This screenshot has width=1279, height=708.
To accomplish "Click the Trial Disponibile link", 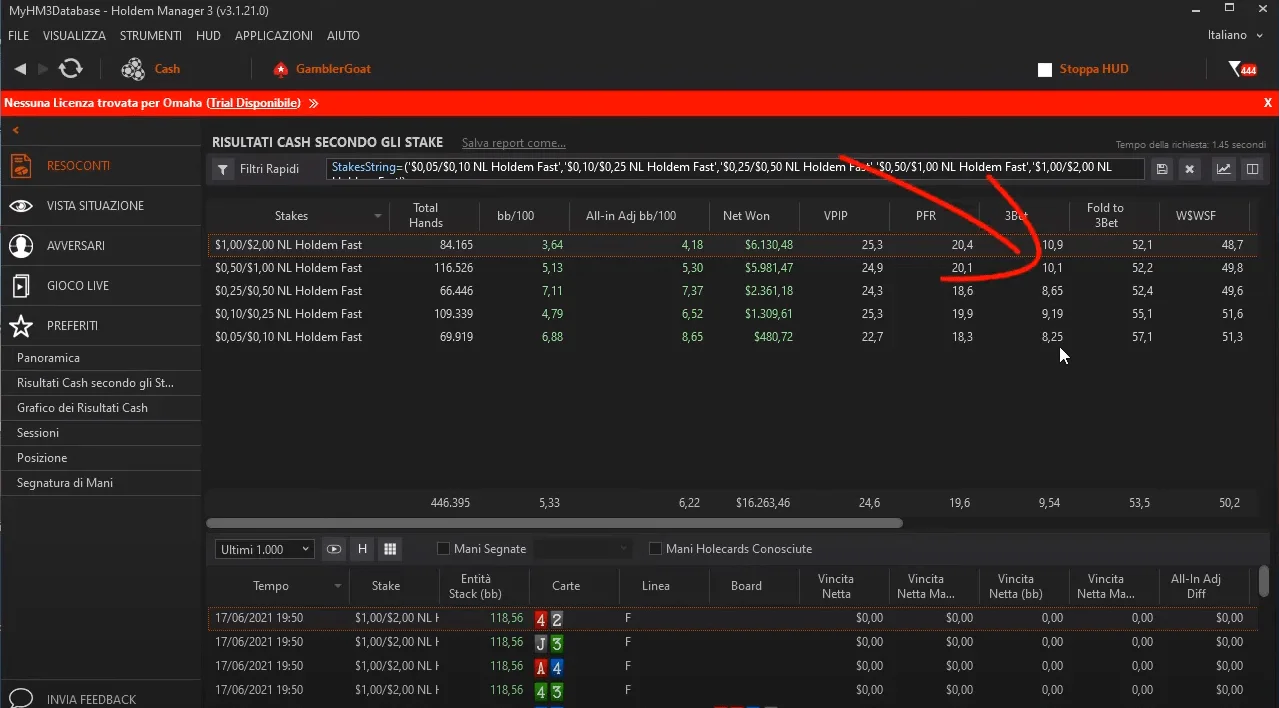I will click(254, 103).
